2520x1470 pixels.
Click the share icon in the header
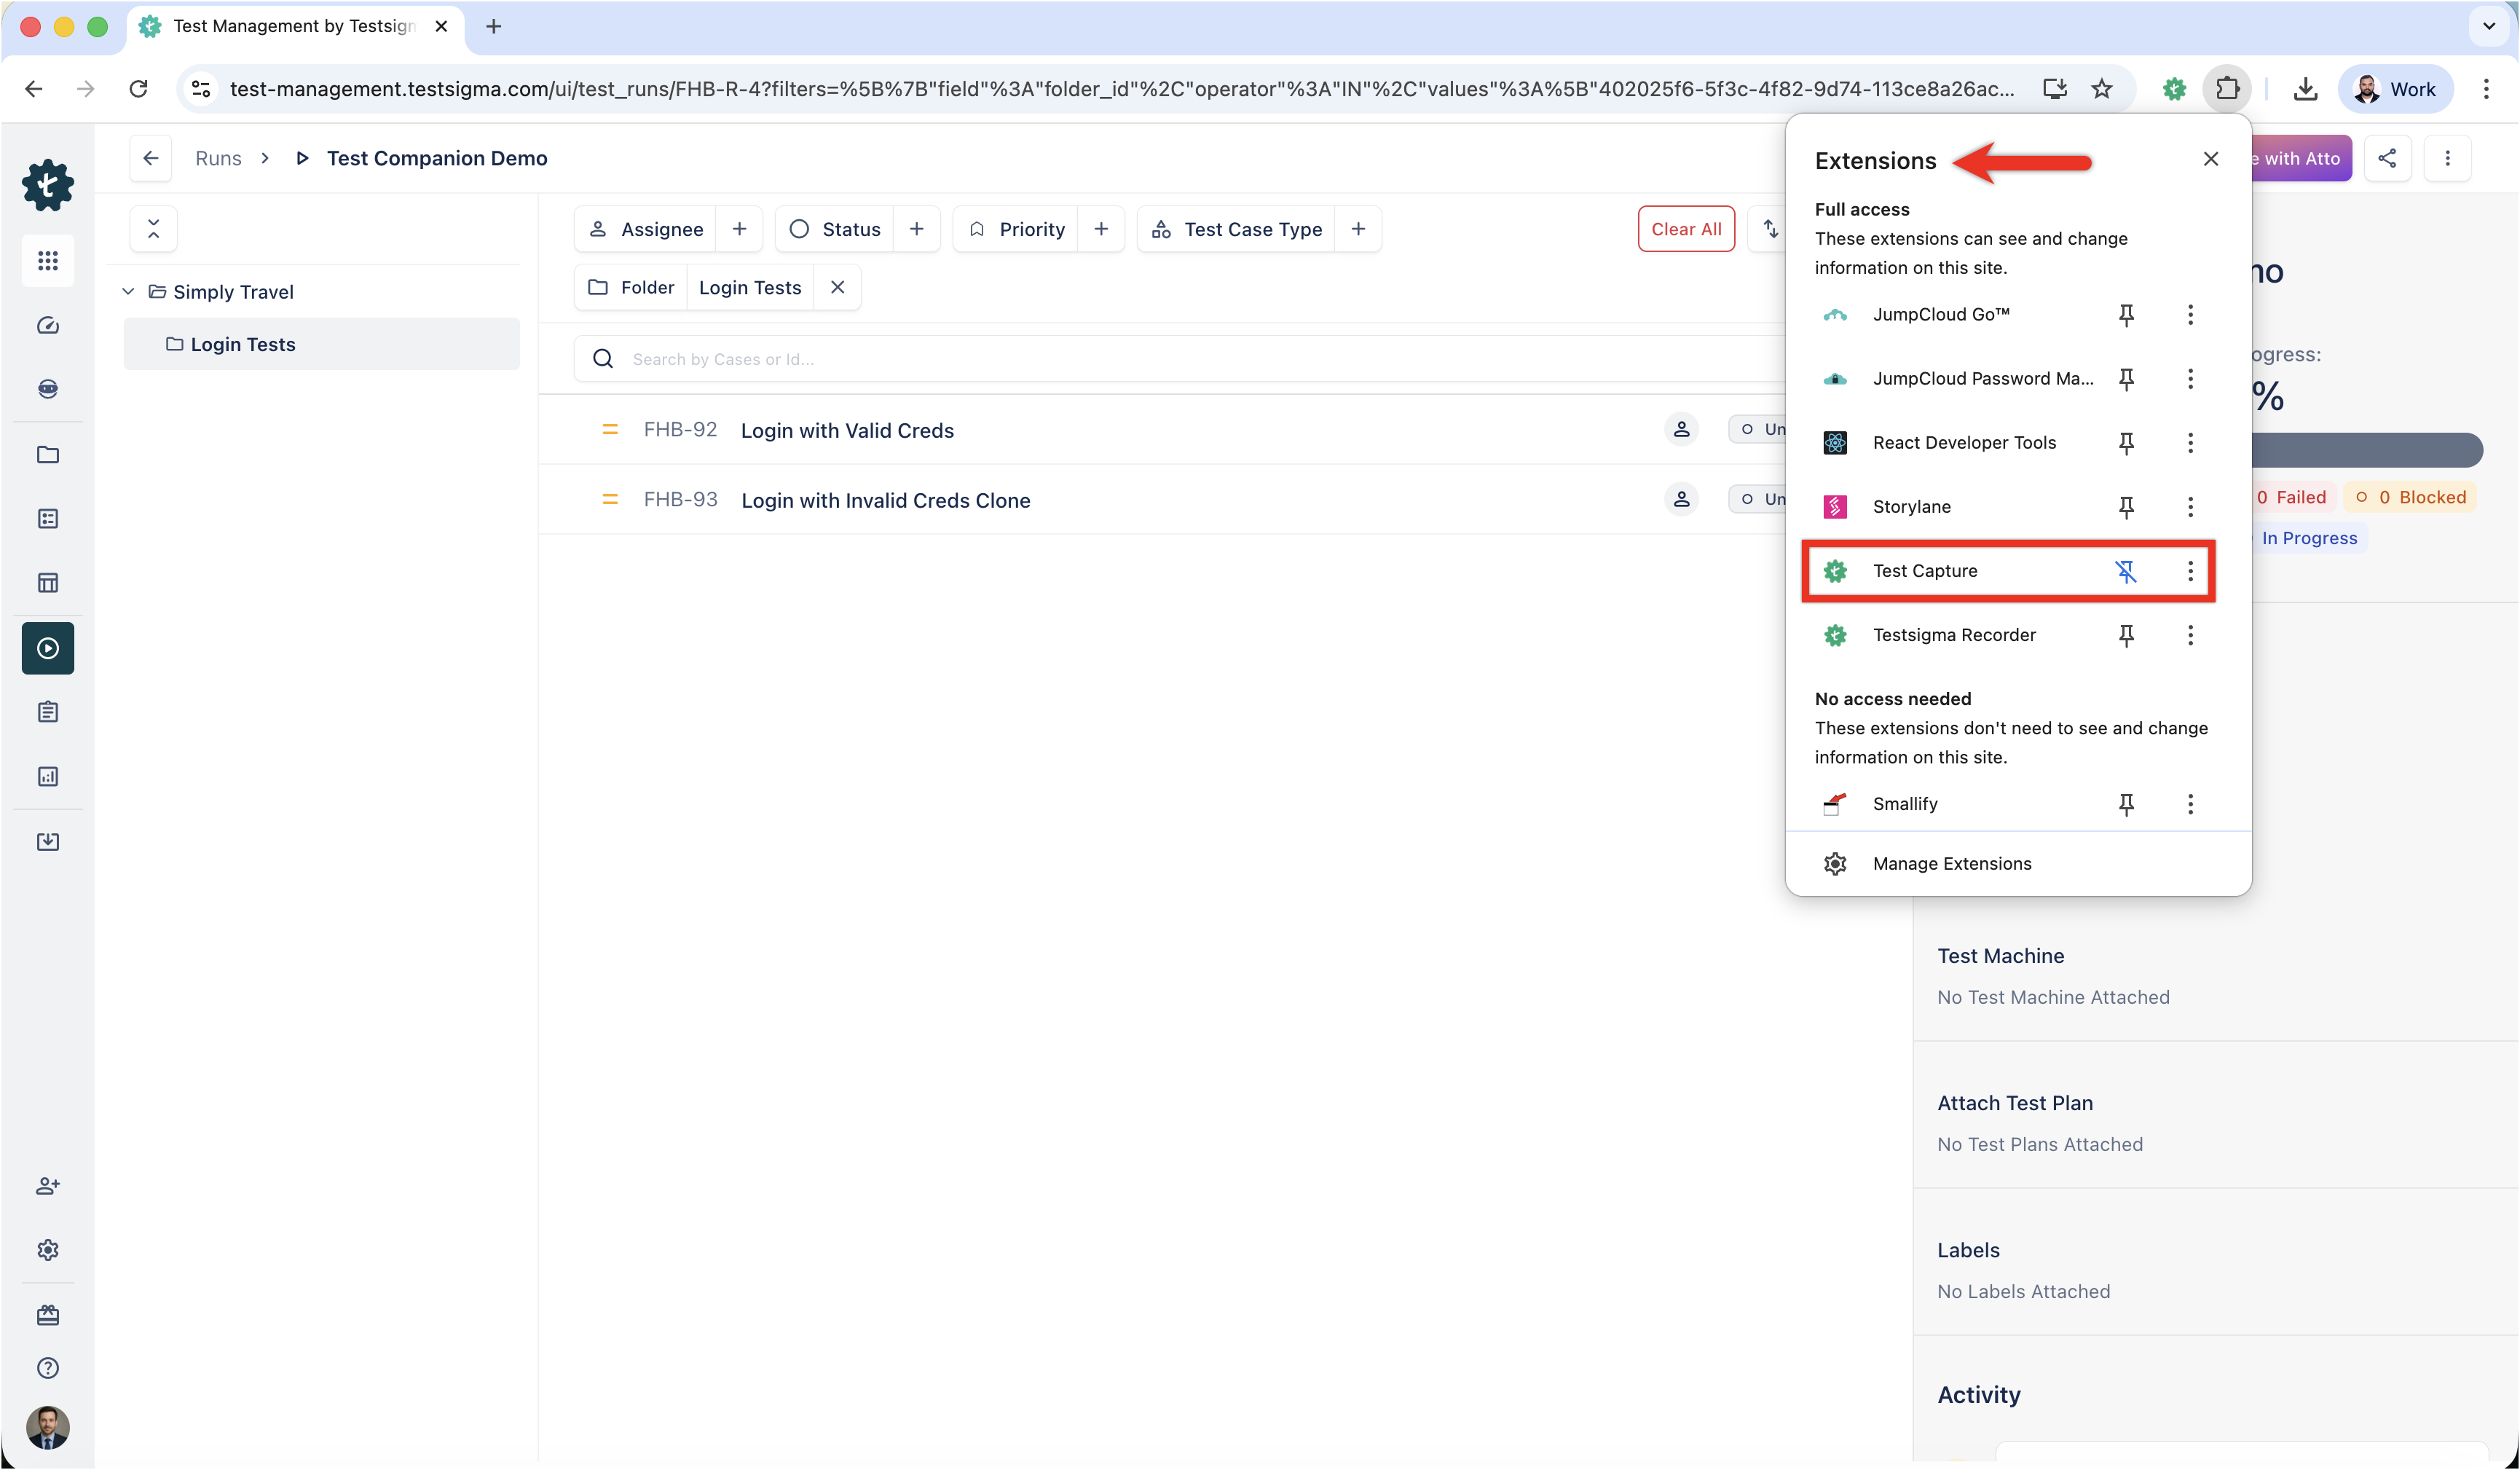coord(2387,158)
